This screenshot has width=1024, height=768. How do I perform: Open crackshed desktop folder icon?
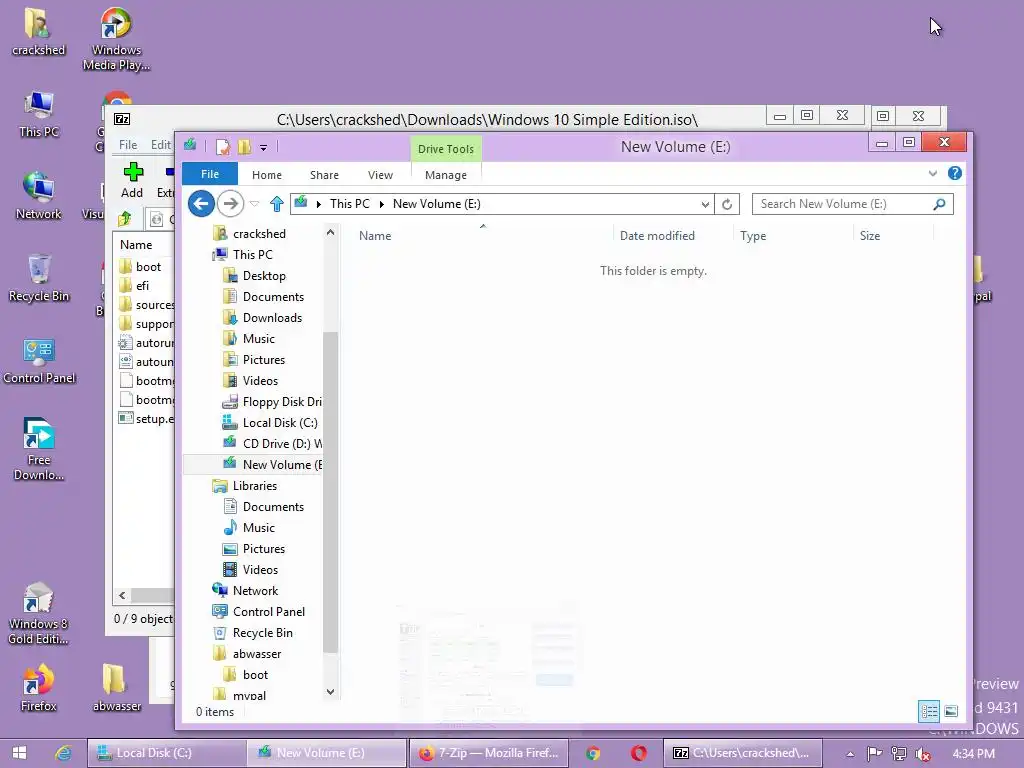39,31
